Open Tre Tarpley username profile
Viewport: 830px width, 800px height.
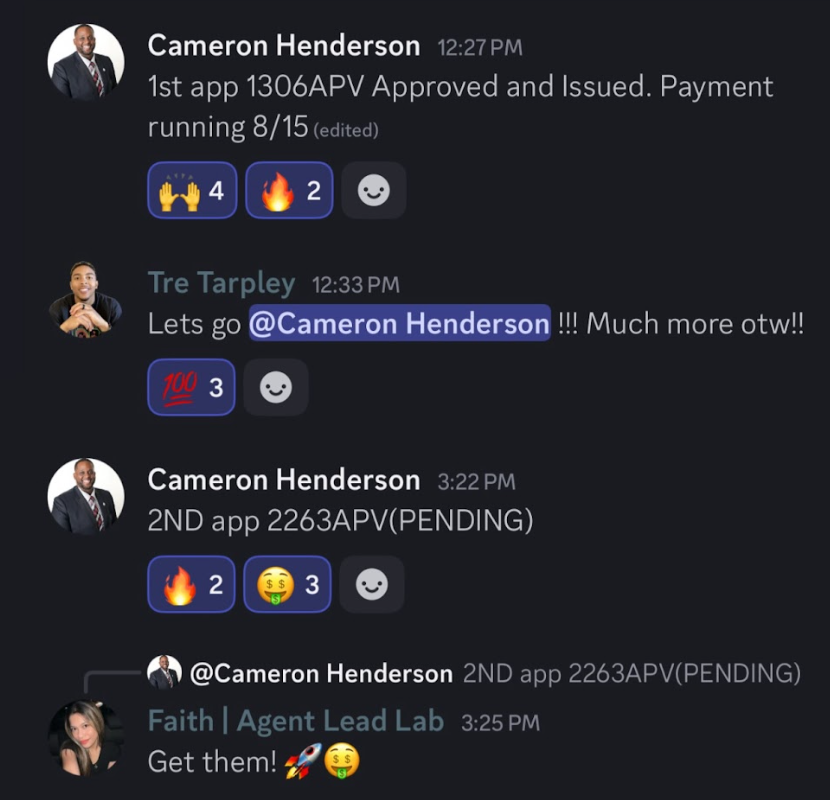pos(221,283)
